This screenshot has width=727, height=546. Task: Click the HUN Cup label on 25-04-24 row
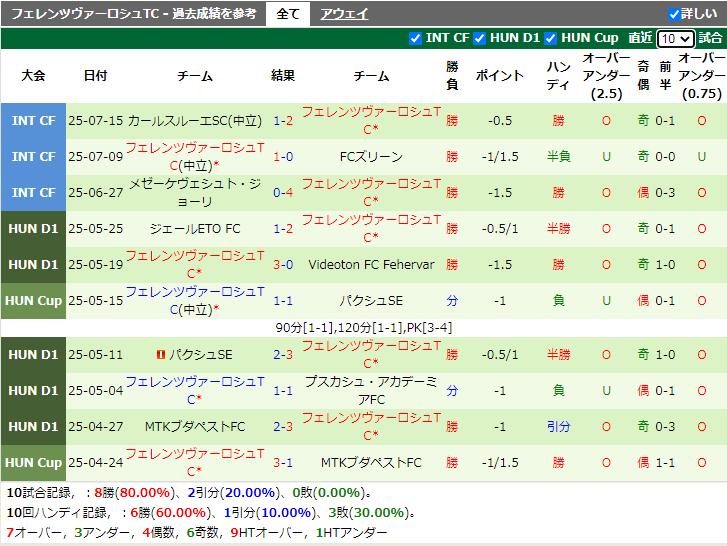click(33, 463)
